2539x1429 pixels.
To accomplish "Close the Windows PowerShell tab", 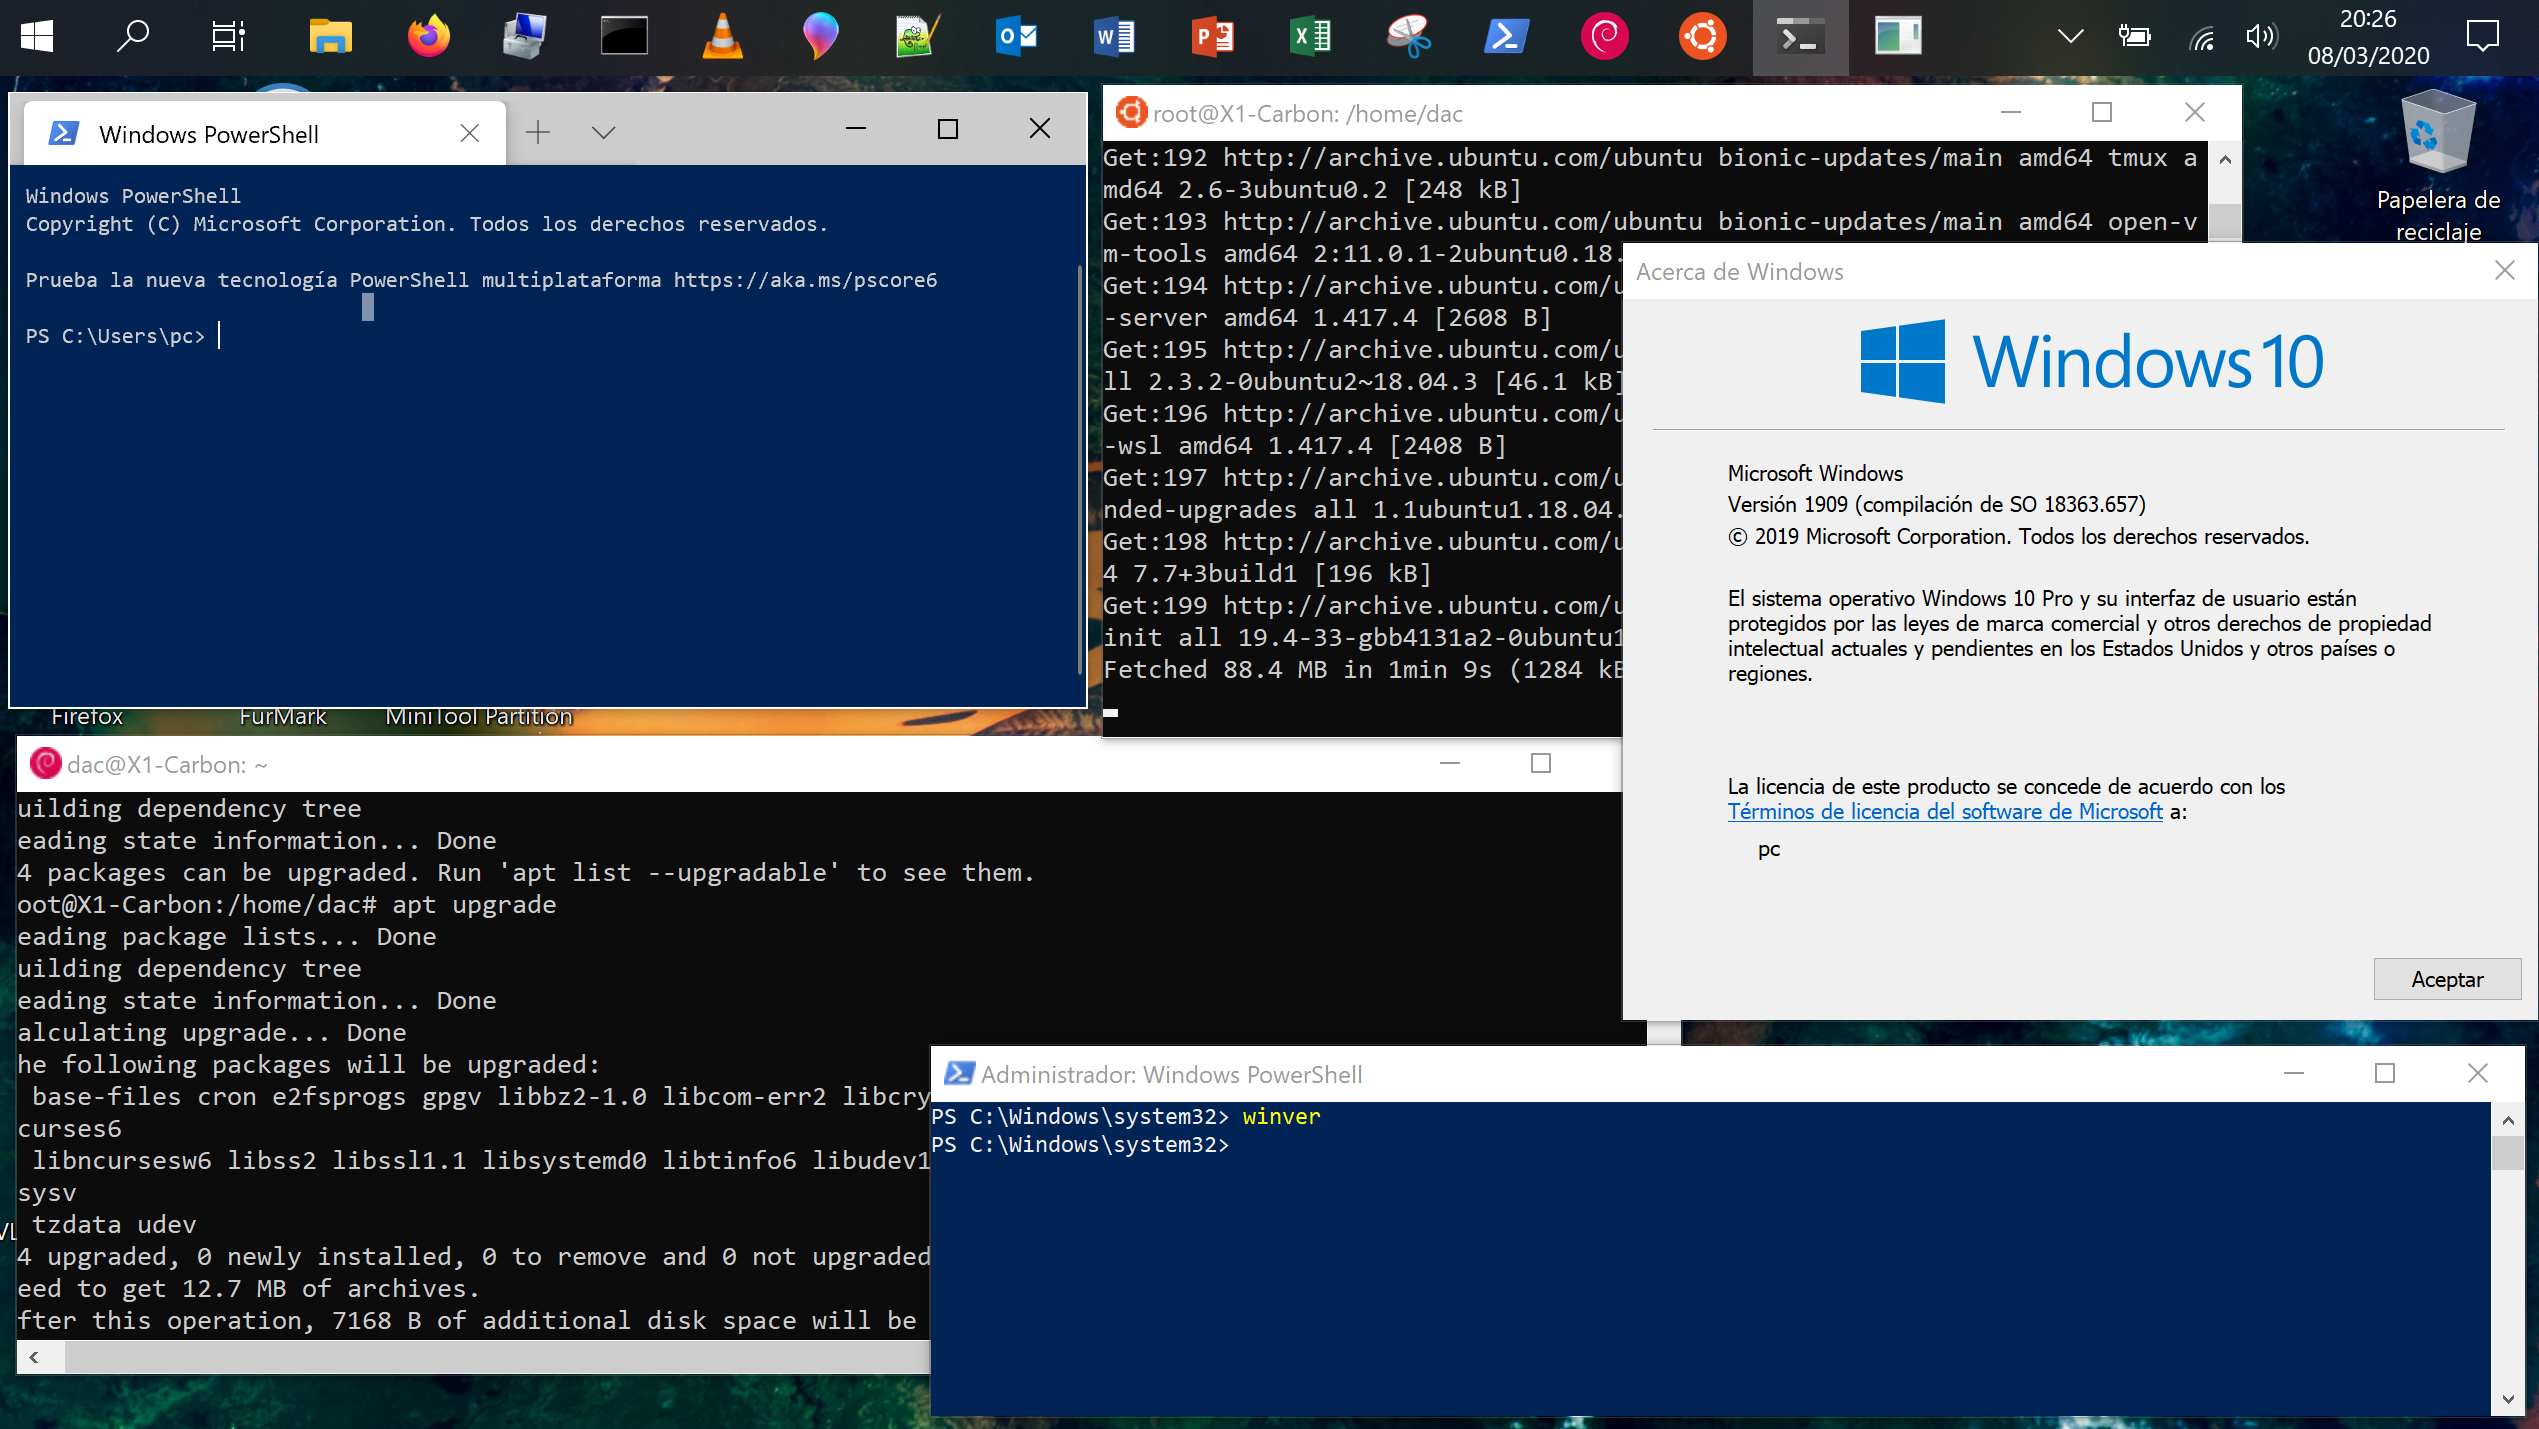I will (x=469, y=133).
